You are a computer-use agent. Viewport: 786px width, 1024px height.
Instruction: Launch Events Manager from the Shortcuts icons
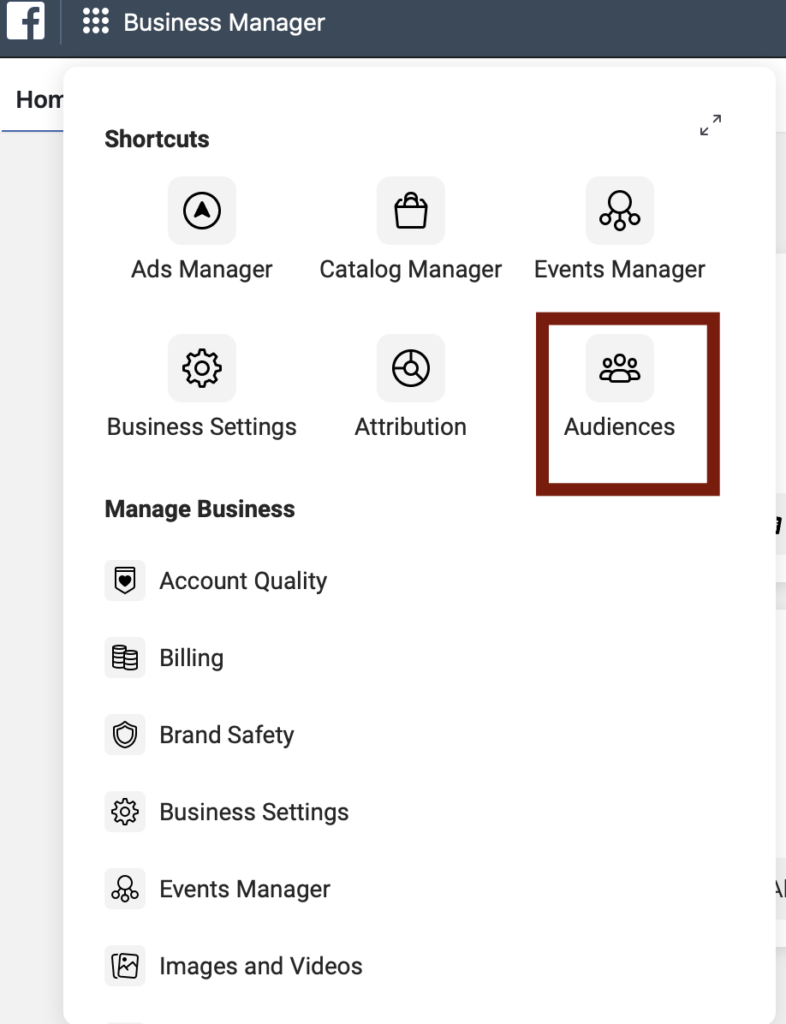pyautogui.click(x=619, y=211)
